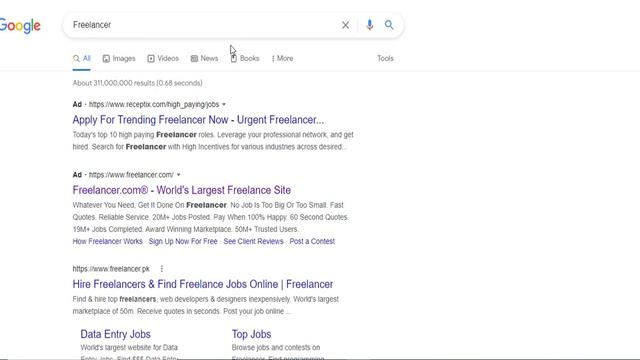This screenshot has width=640, height=360.
Task: Click the https://www.freelancer.com/ ad URL
Action: (131, 175)
